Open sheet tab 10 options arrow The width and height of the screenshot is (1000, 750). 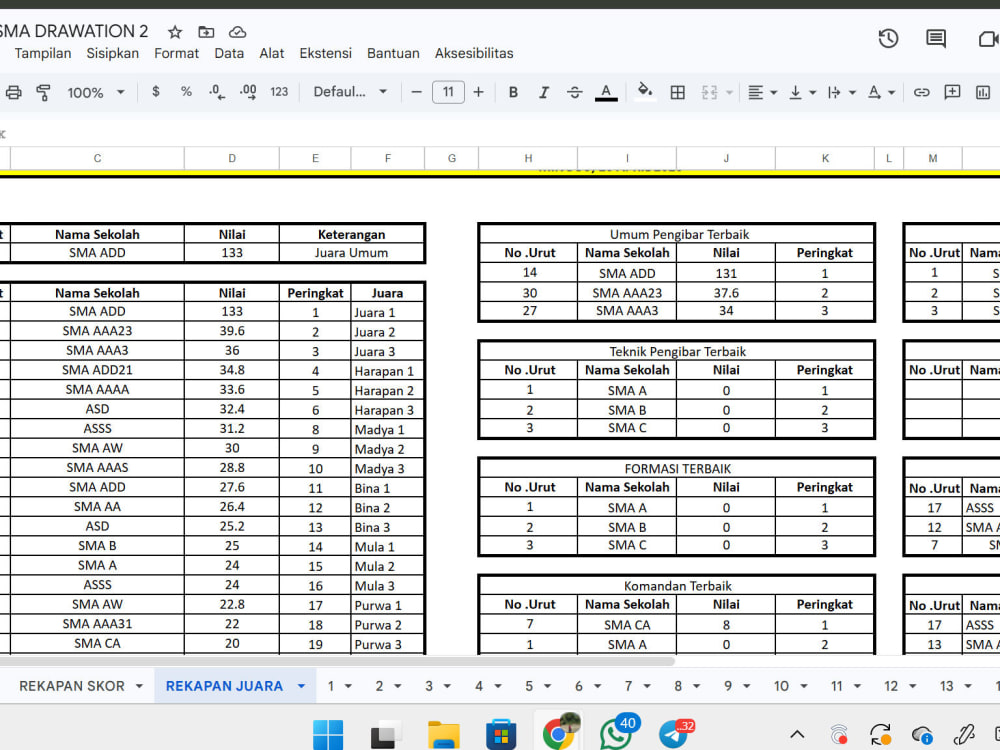coord(804,687)
